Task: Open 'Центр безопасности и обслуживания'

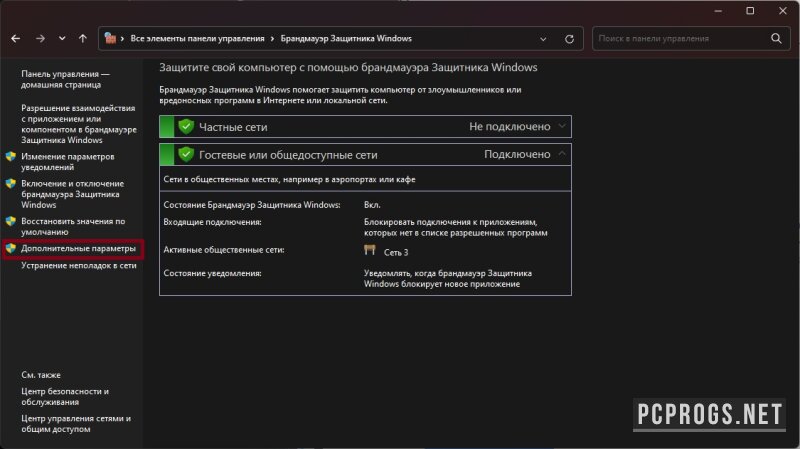Action: [x=65, y=396]
